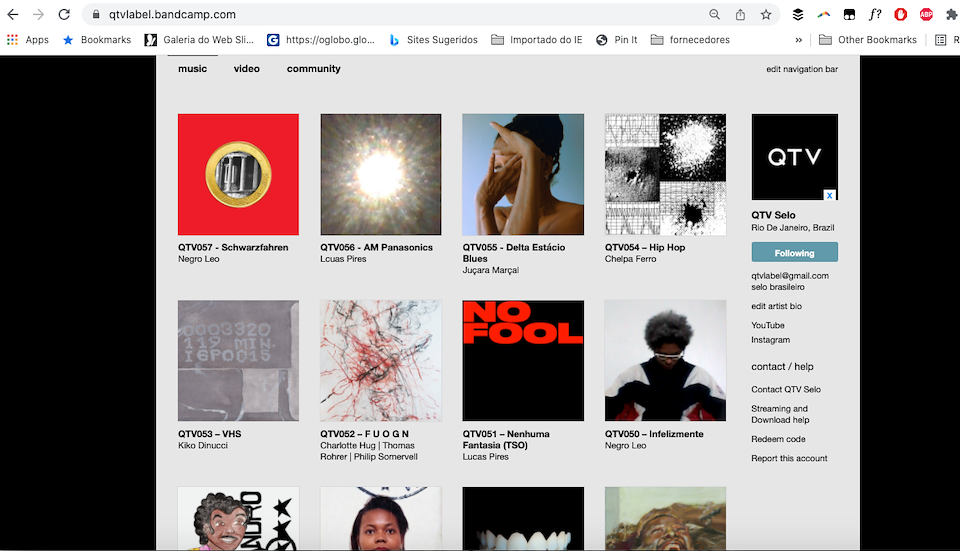Screen dimensions: 960x551
Task: Open the Pin It bookmark
Action: (617, 40)
